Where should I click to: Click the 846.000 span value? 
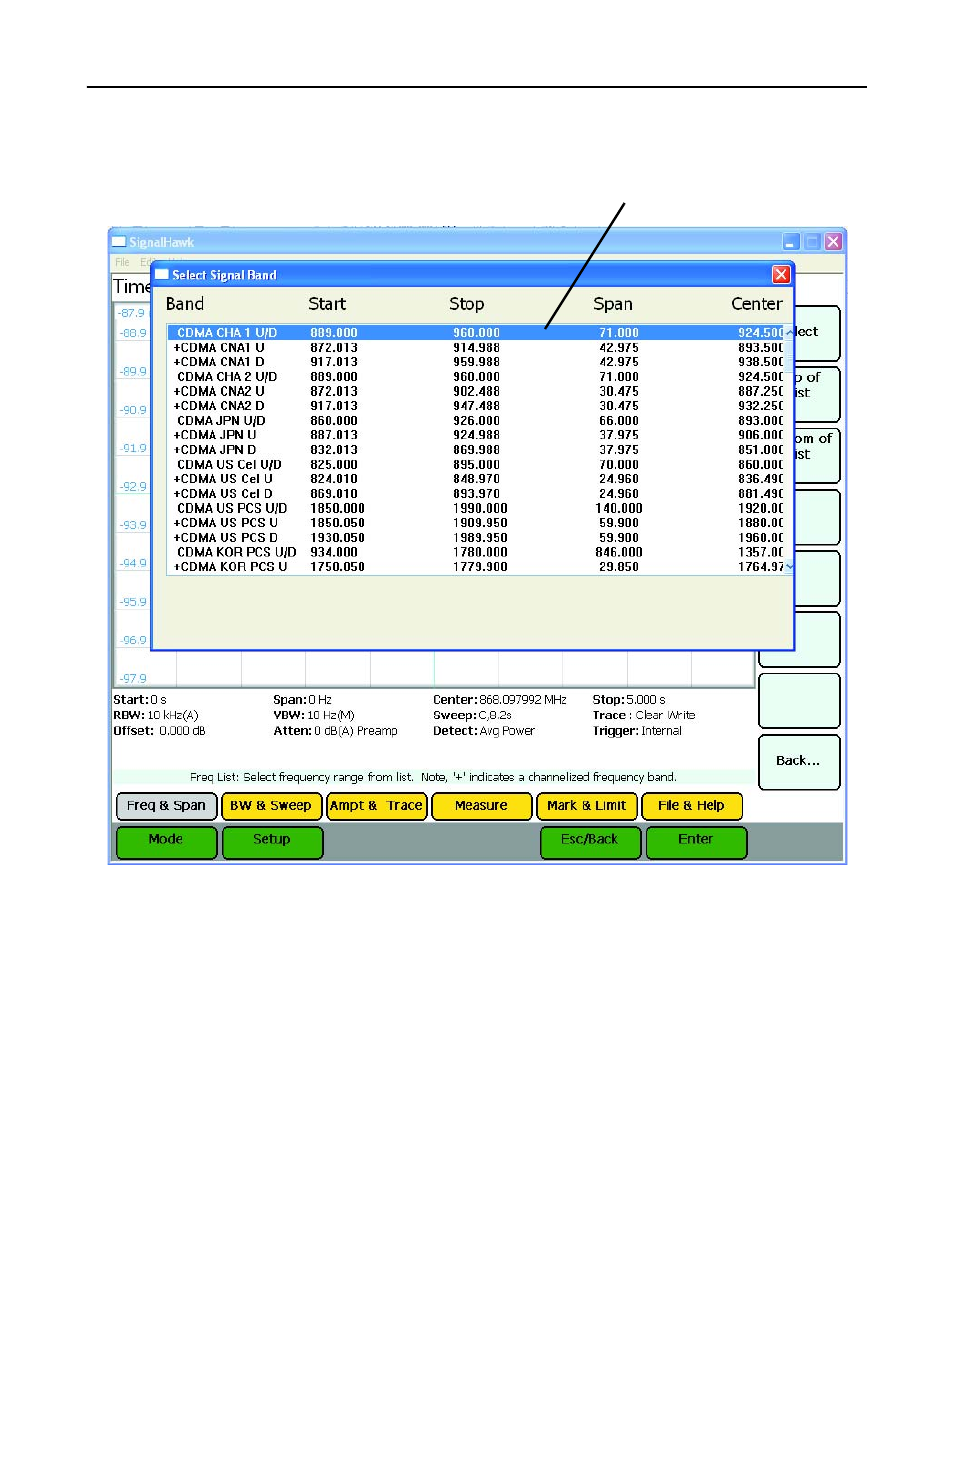coord(619,552)
